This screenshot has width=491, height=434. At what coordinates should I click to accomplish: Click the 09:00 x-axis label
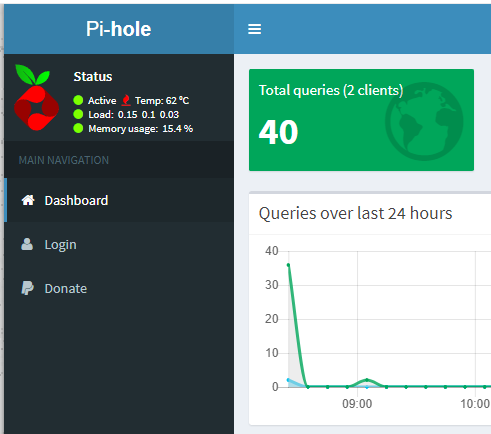point(357,404)
